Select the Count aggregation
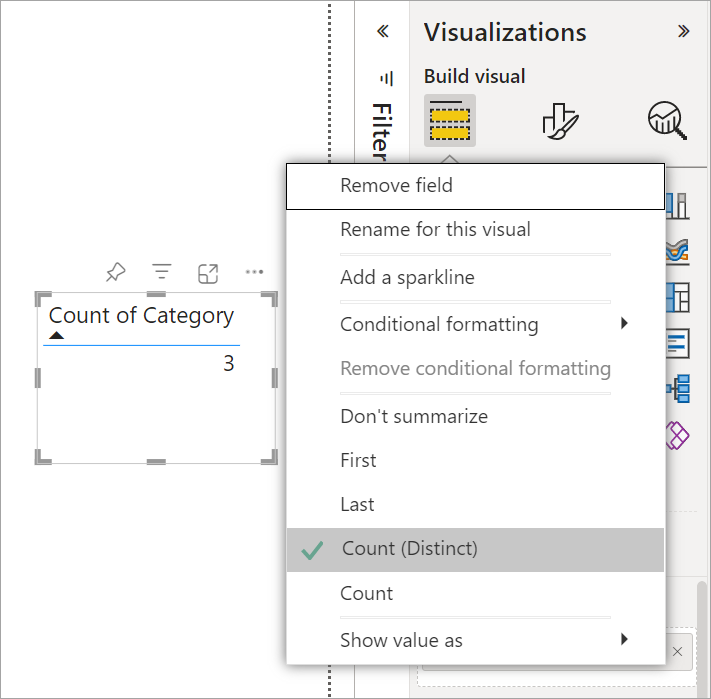 367,593
